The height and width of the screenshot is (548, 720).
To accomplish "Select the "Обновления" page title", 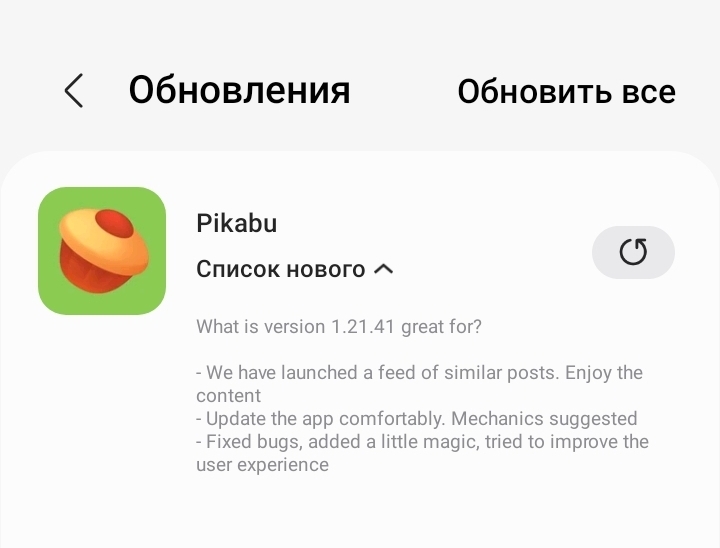I will click(239, 90).
